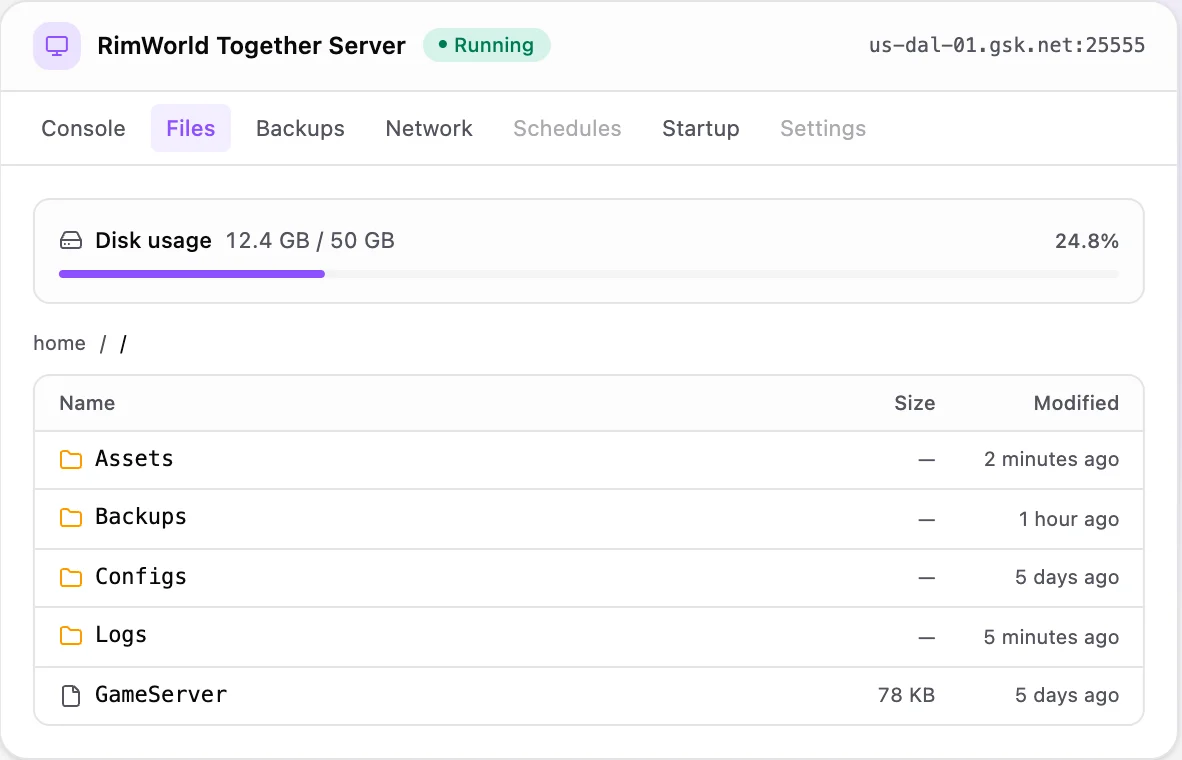Click the 5 minutes ago modified cell
Screen dimensions: 1182x760
click(1051, 637)
